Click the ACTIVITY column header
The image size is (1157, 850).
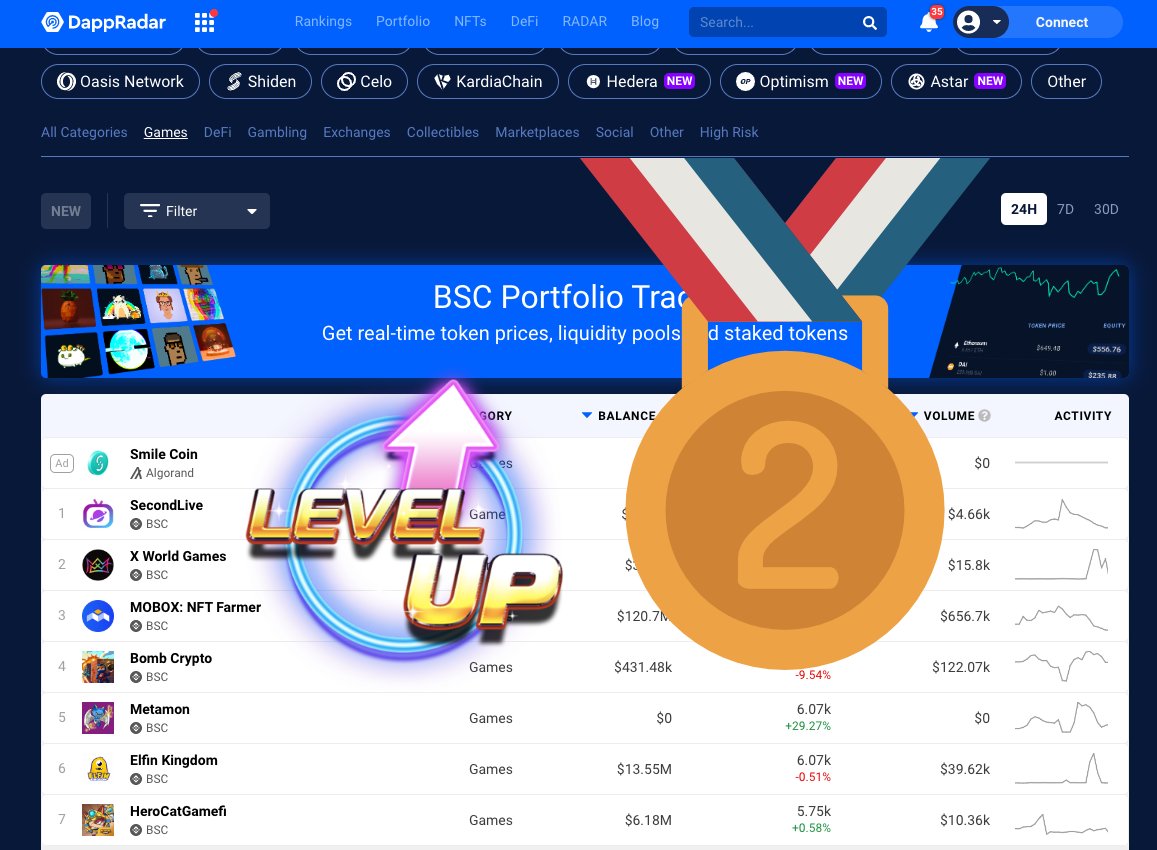1082,415
